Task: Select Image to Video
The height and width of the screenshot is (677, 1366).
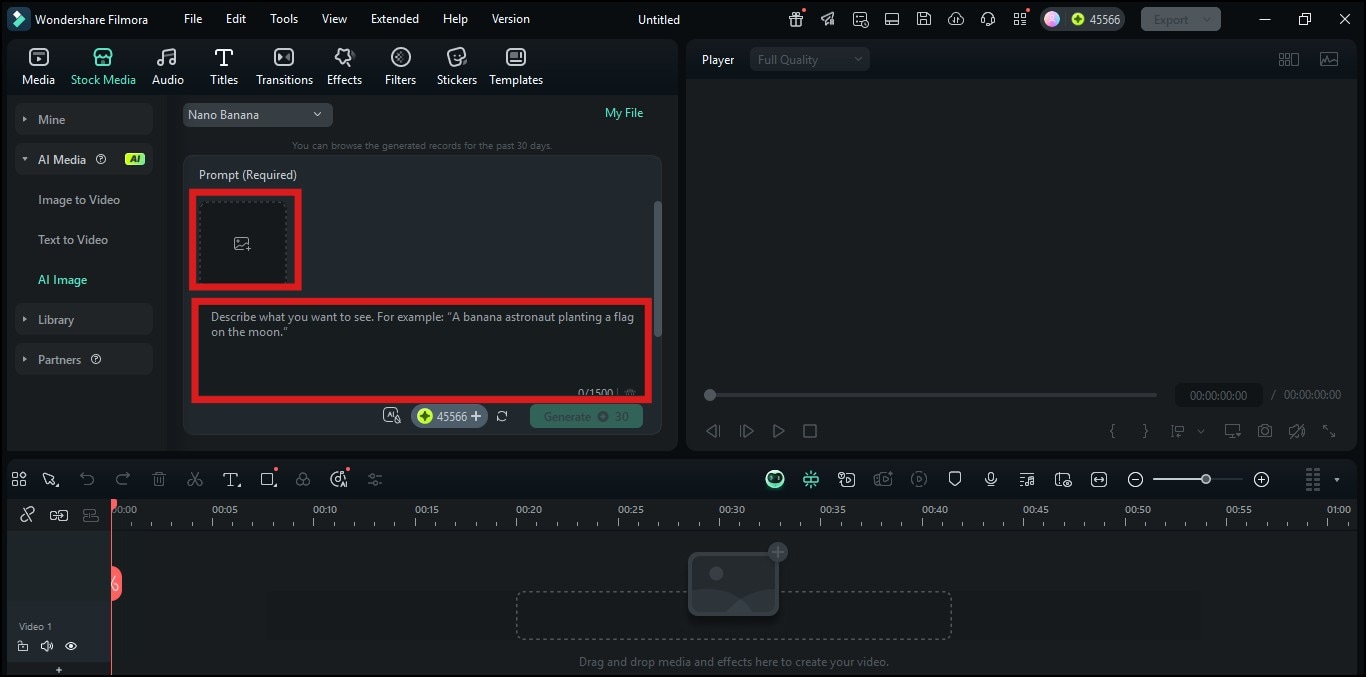Action: point(79,200)
